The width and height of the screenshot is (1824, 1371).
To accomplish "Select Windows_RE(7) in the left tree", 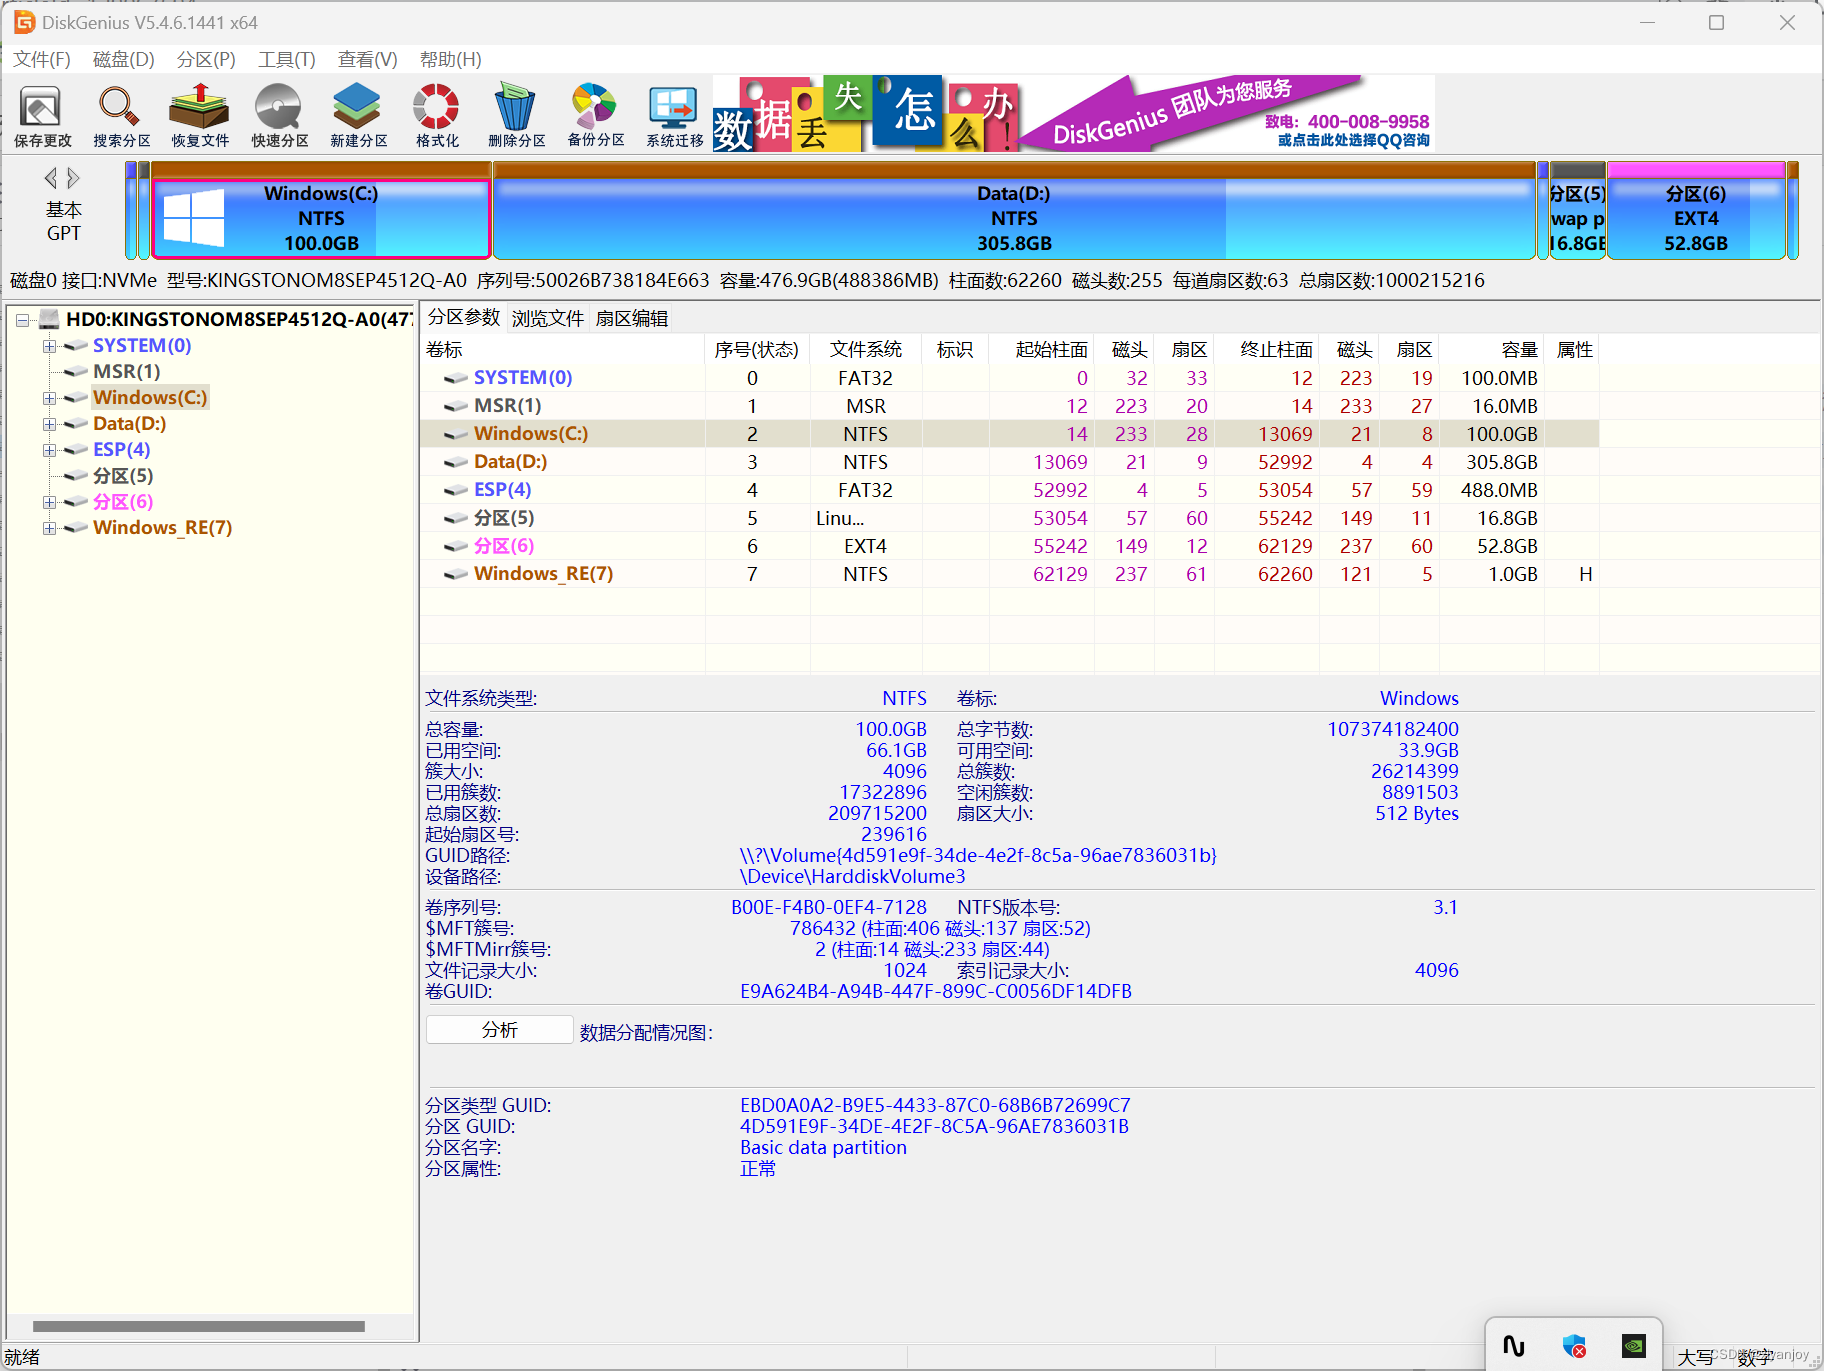I will (162, 527).
